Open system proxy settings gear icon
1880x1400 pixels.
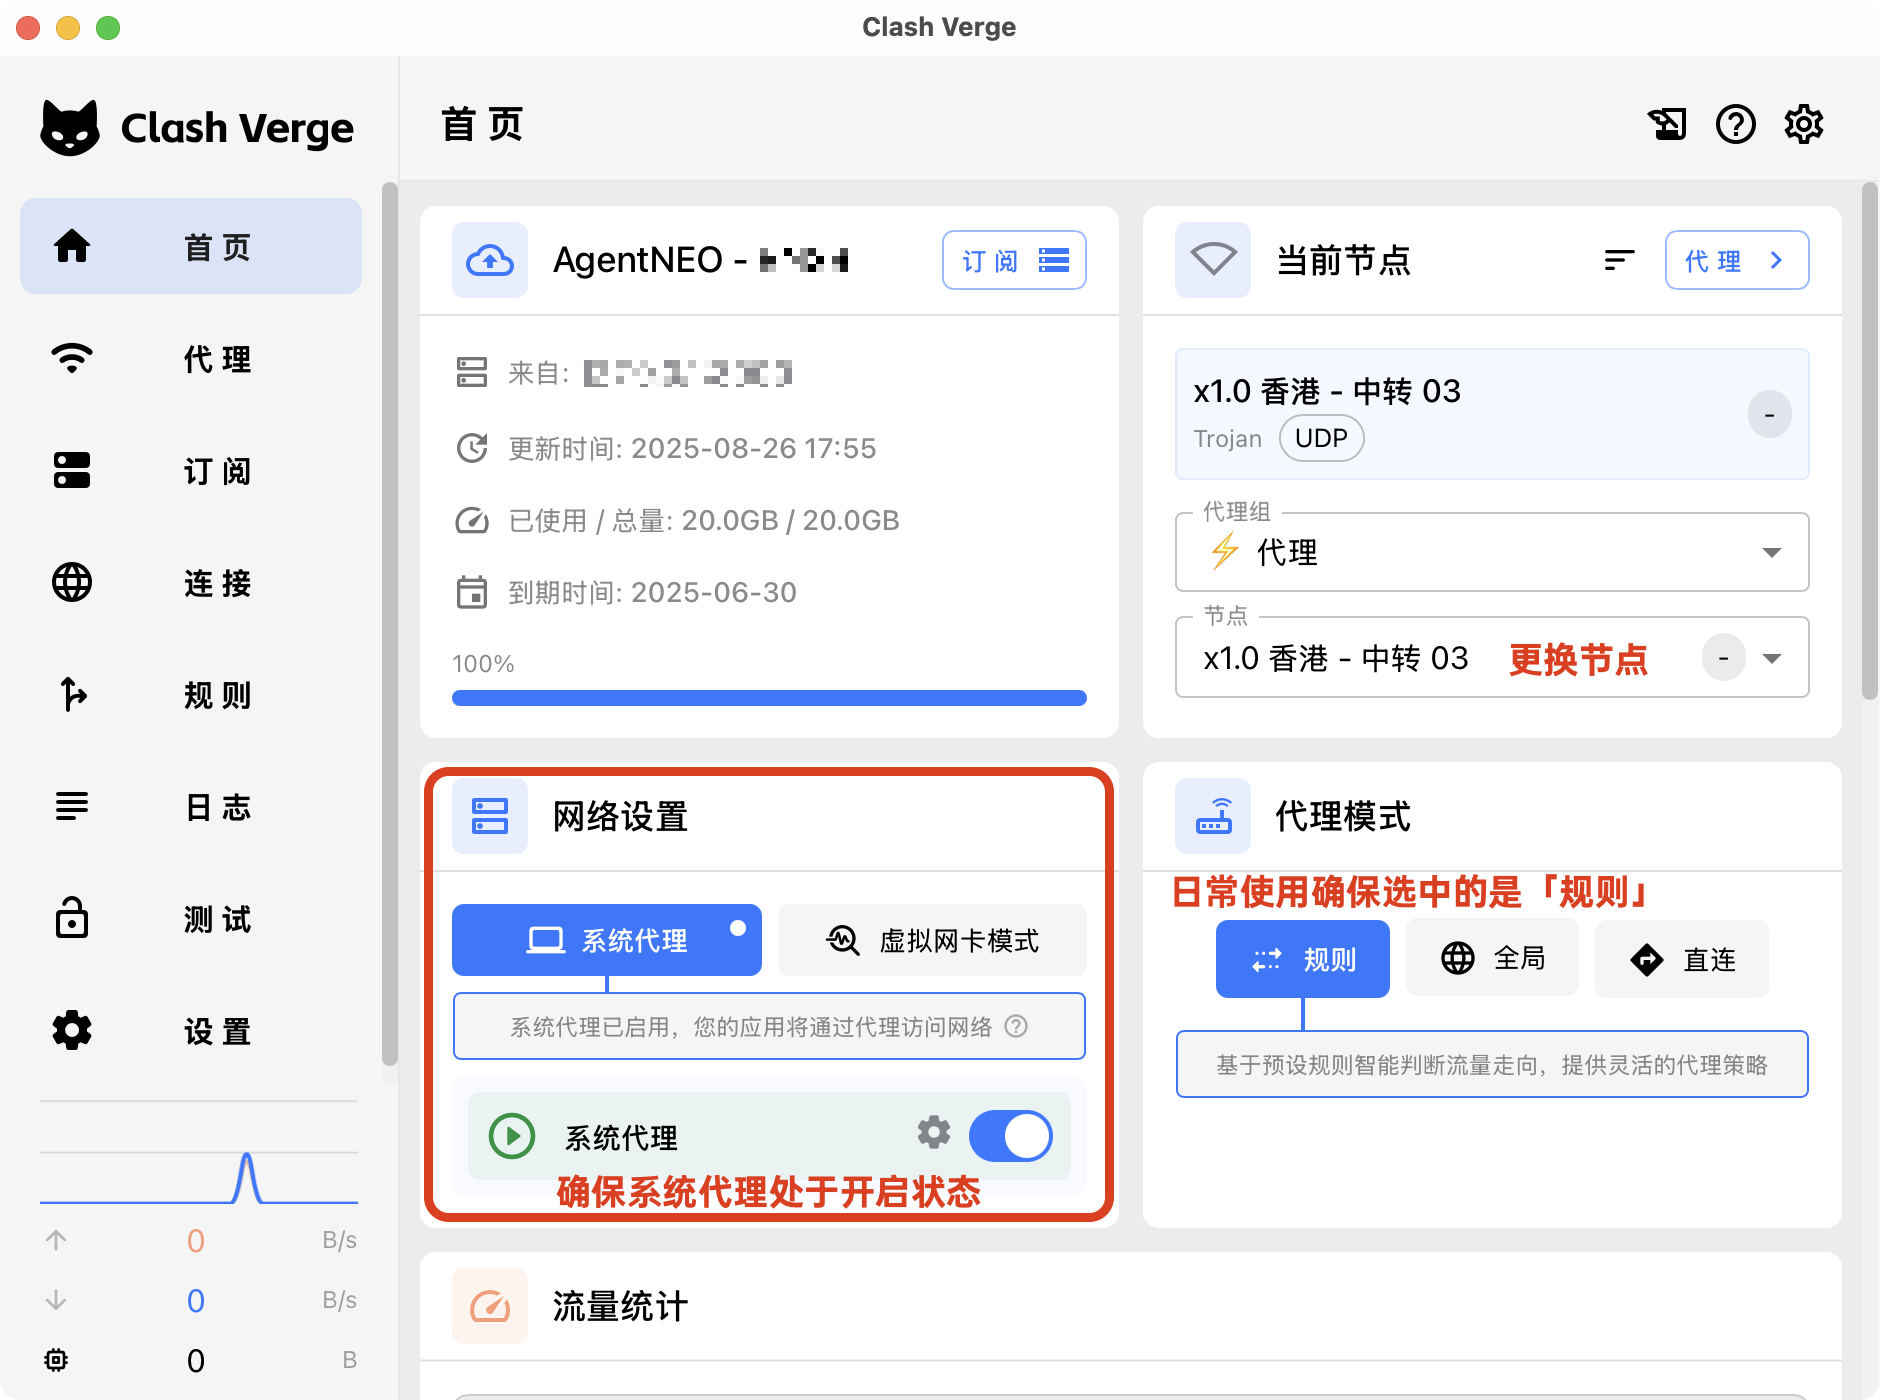[934, 1132]
